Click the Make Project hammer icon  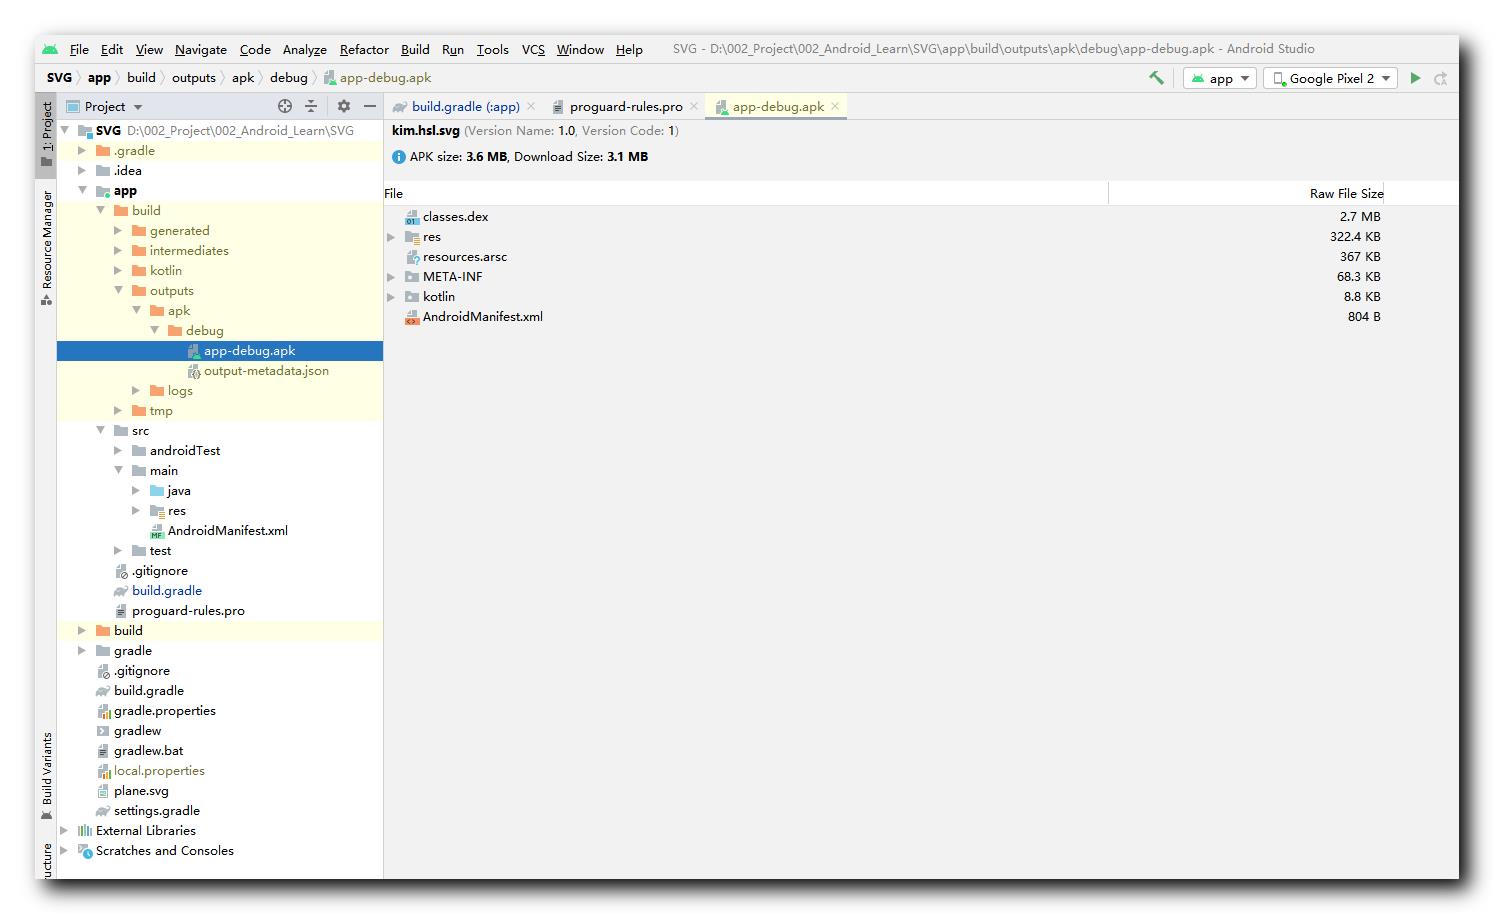1156,78
